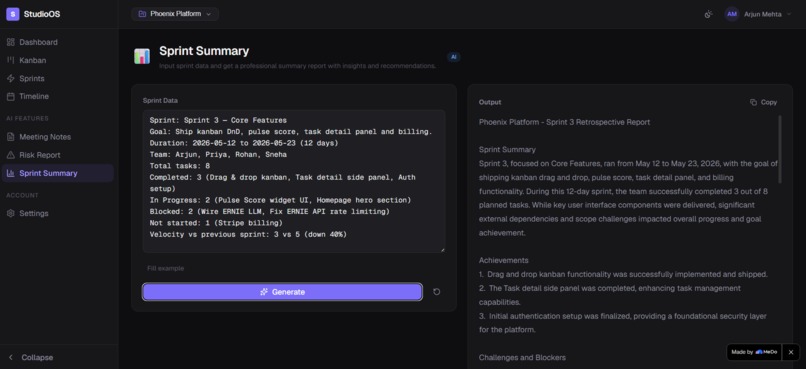Click the Fill example link
The image size is (806, 369).
pos(166,268)
